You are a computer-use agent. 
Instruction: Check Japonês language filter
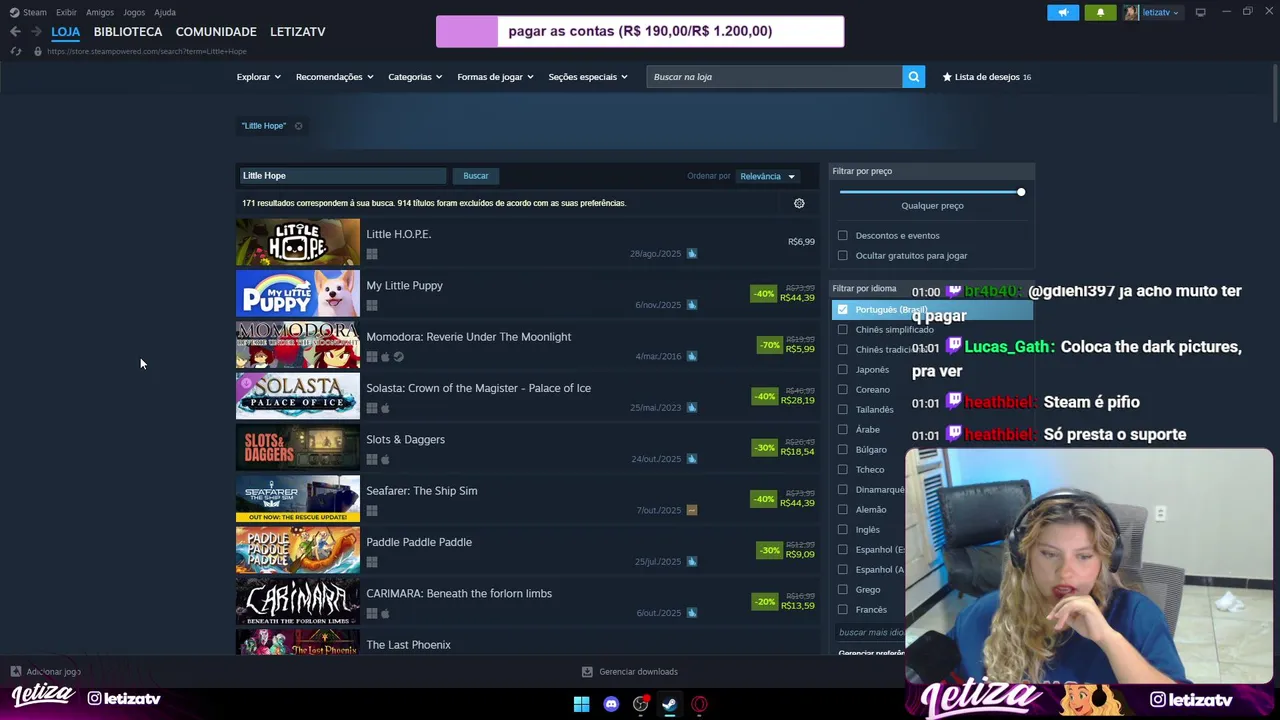click(843, 370)
